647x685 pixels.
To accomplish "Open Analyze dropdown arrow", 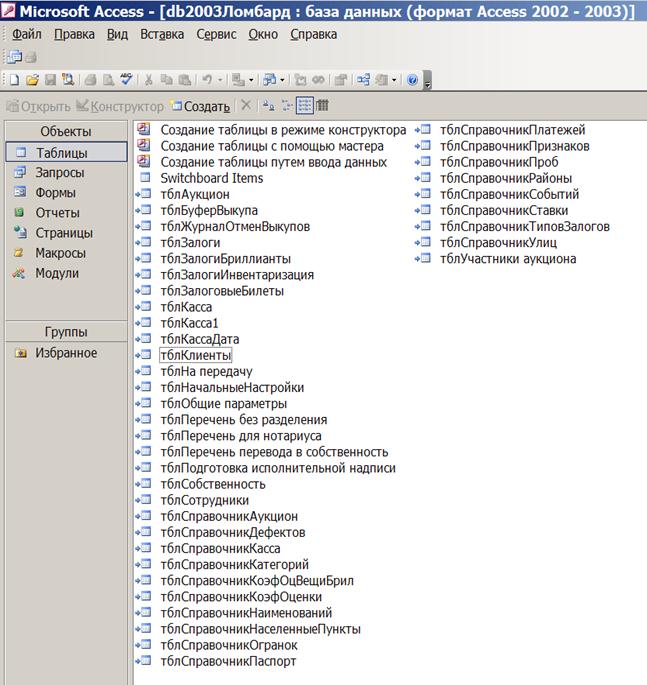I will point(282,80).
